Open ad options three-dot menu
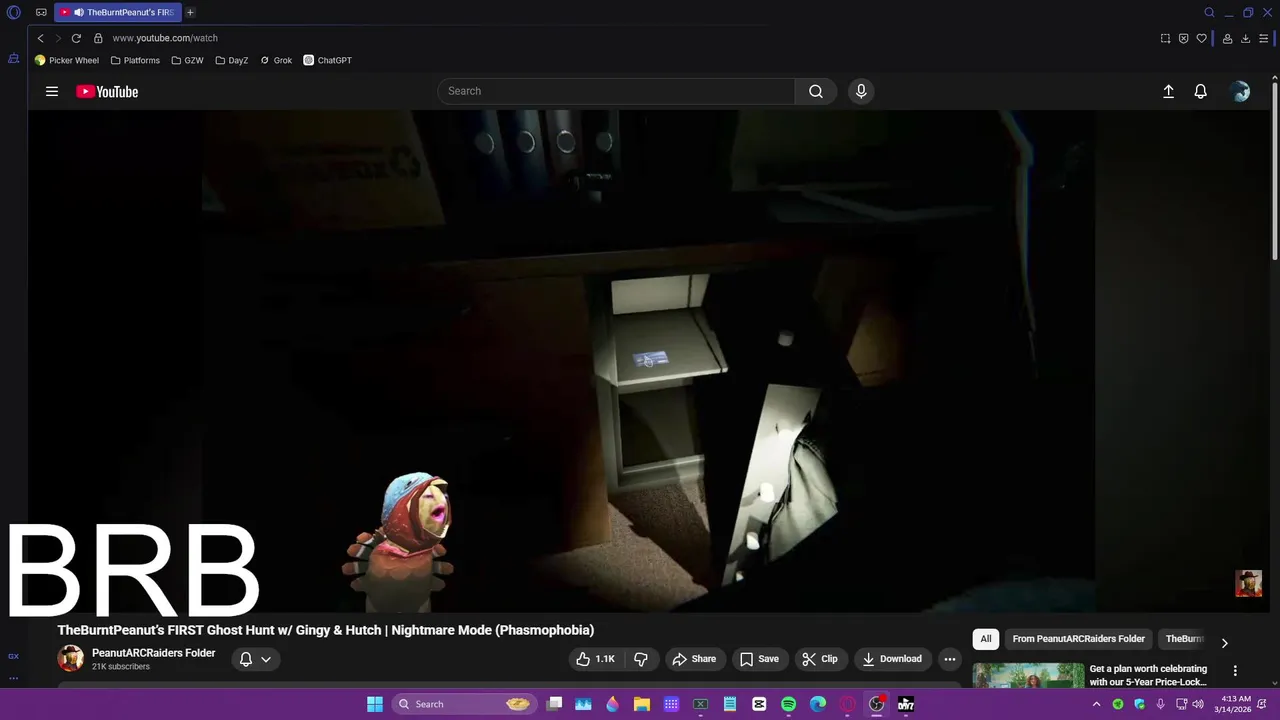Viewport: 1280px width, 720px height. (x=1235, y=671)
